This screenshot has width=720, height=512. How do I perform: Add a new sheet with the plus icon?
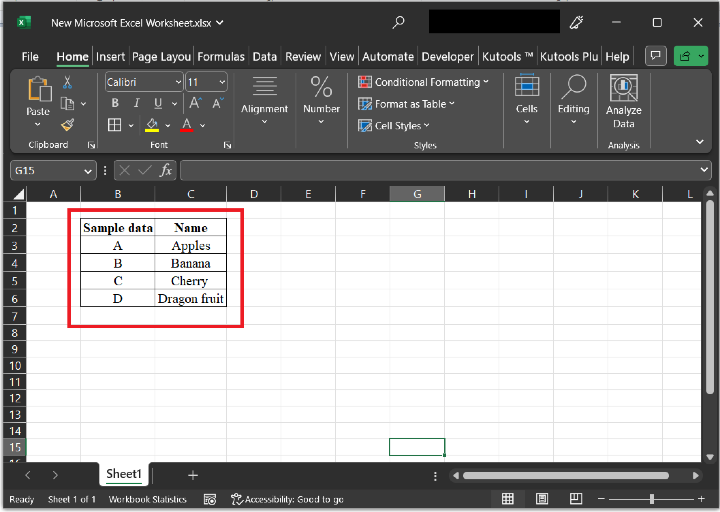pos(193,475)
